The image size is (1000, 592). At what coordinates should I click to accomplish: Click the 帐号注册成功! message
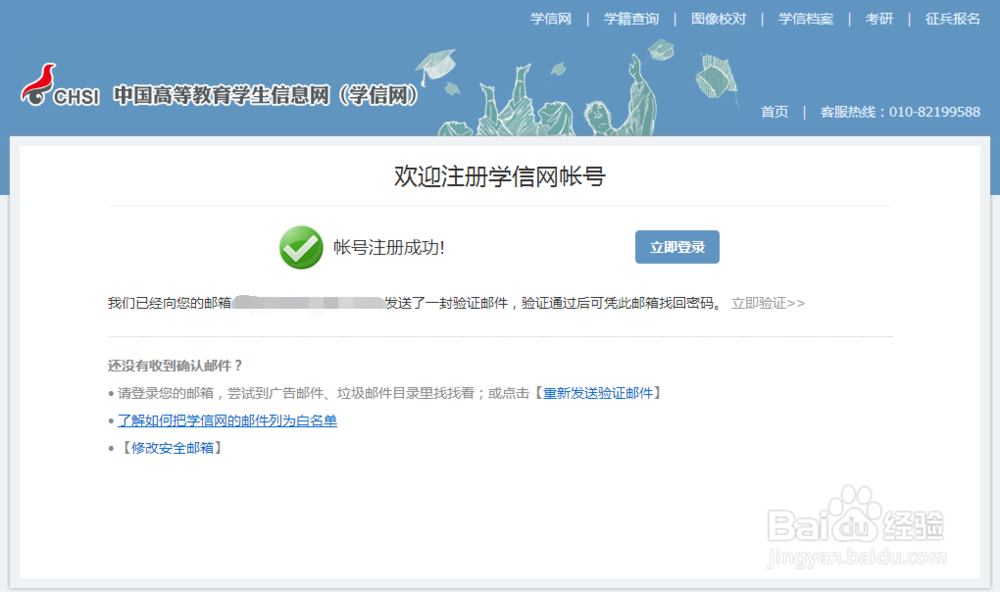point(388,248)
